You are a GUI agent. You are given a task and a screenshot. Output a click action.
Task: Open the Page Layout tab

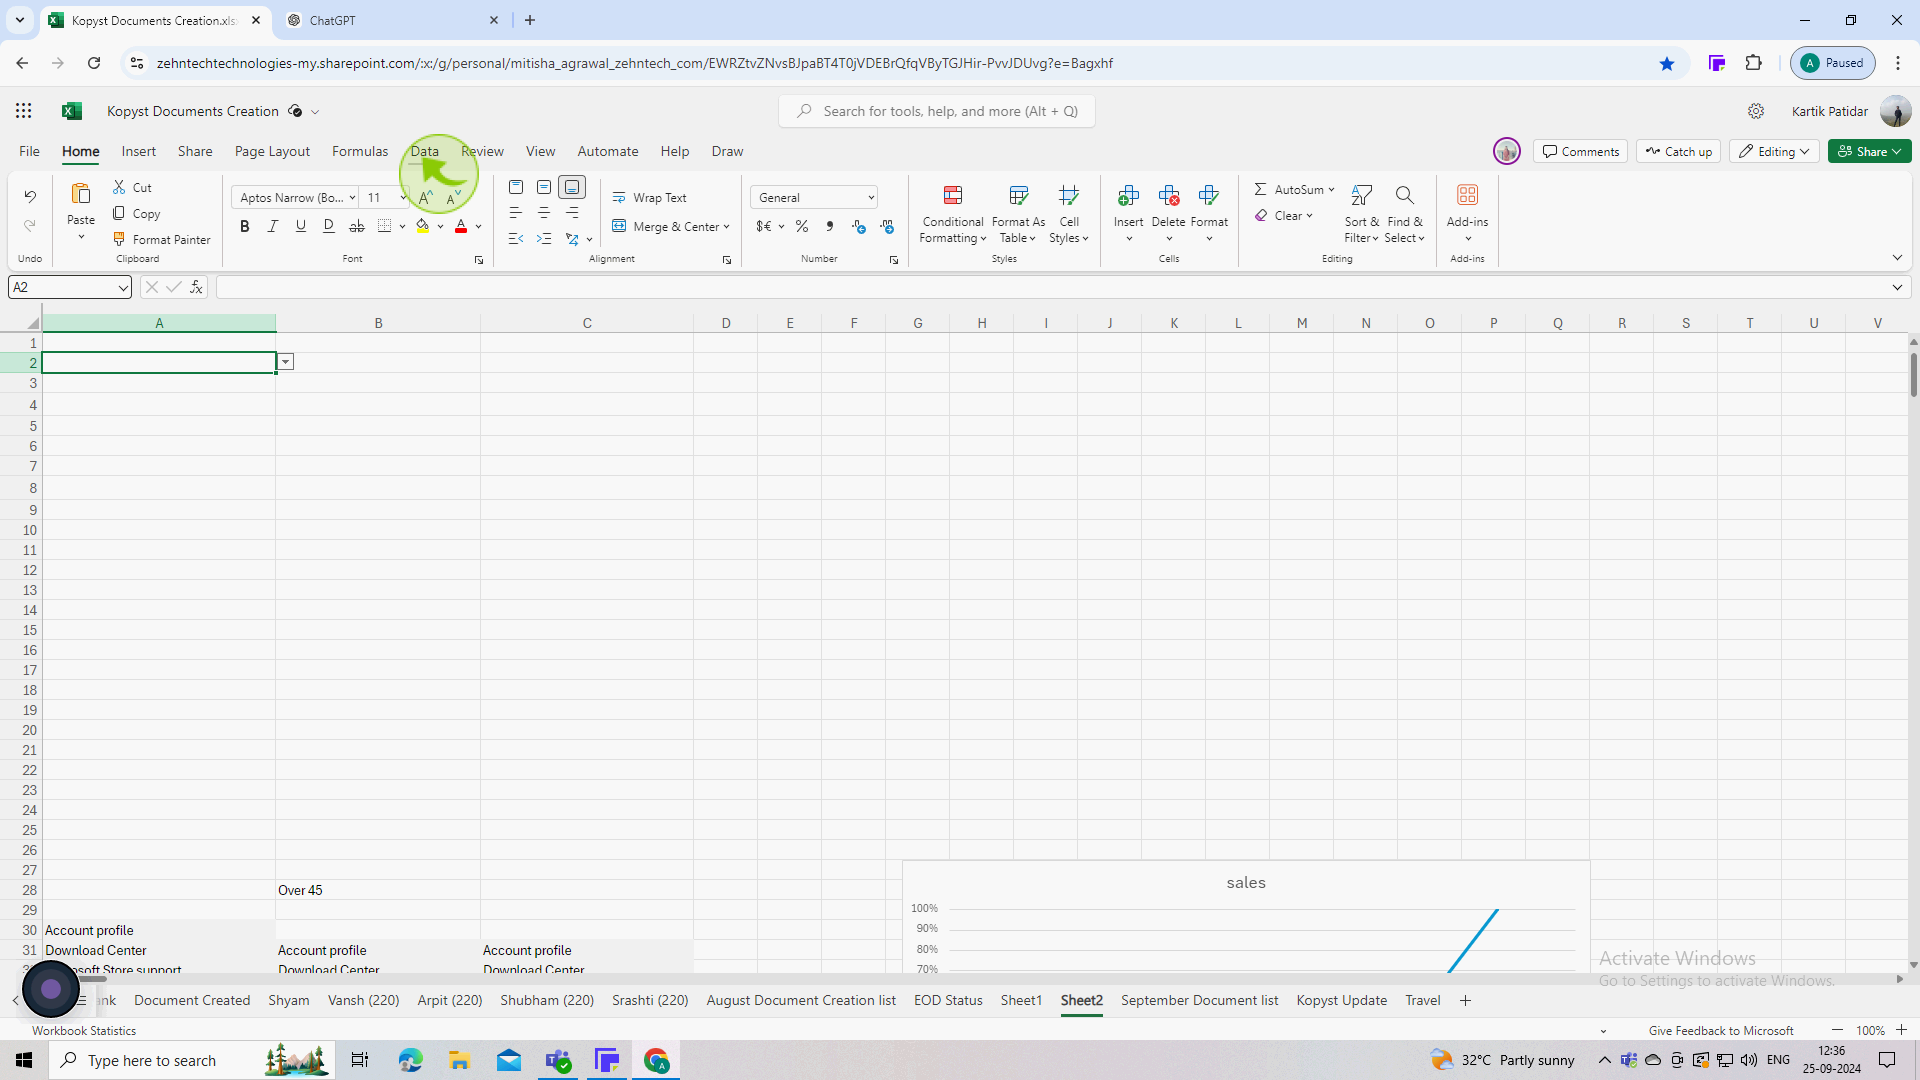272,151
